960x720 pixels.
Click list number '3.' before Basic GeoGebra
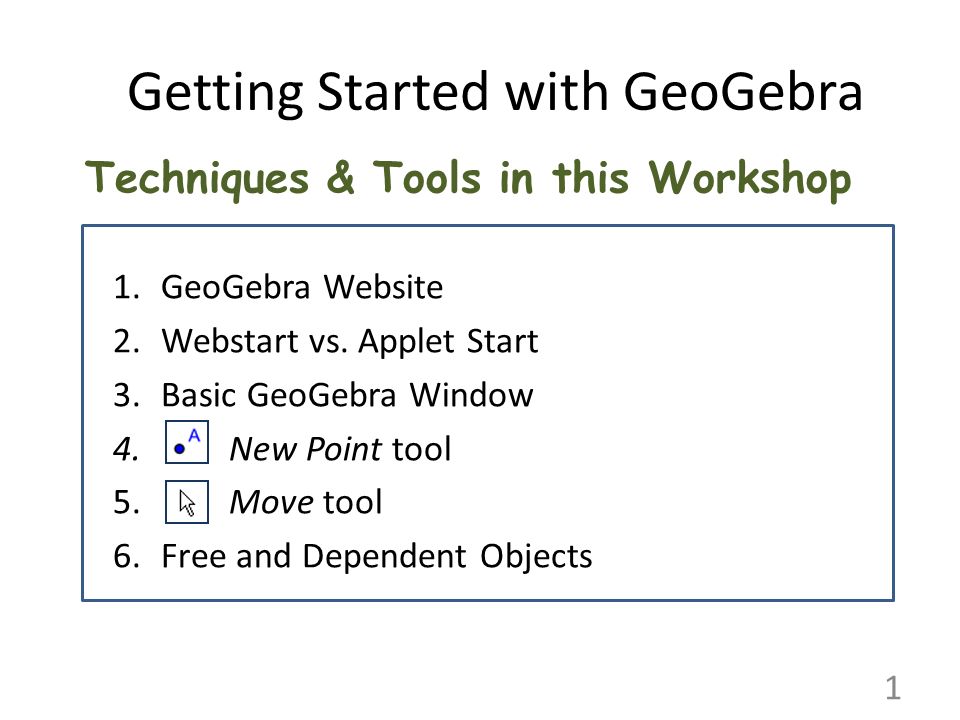coord(127,395)
